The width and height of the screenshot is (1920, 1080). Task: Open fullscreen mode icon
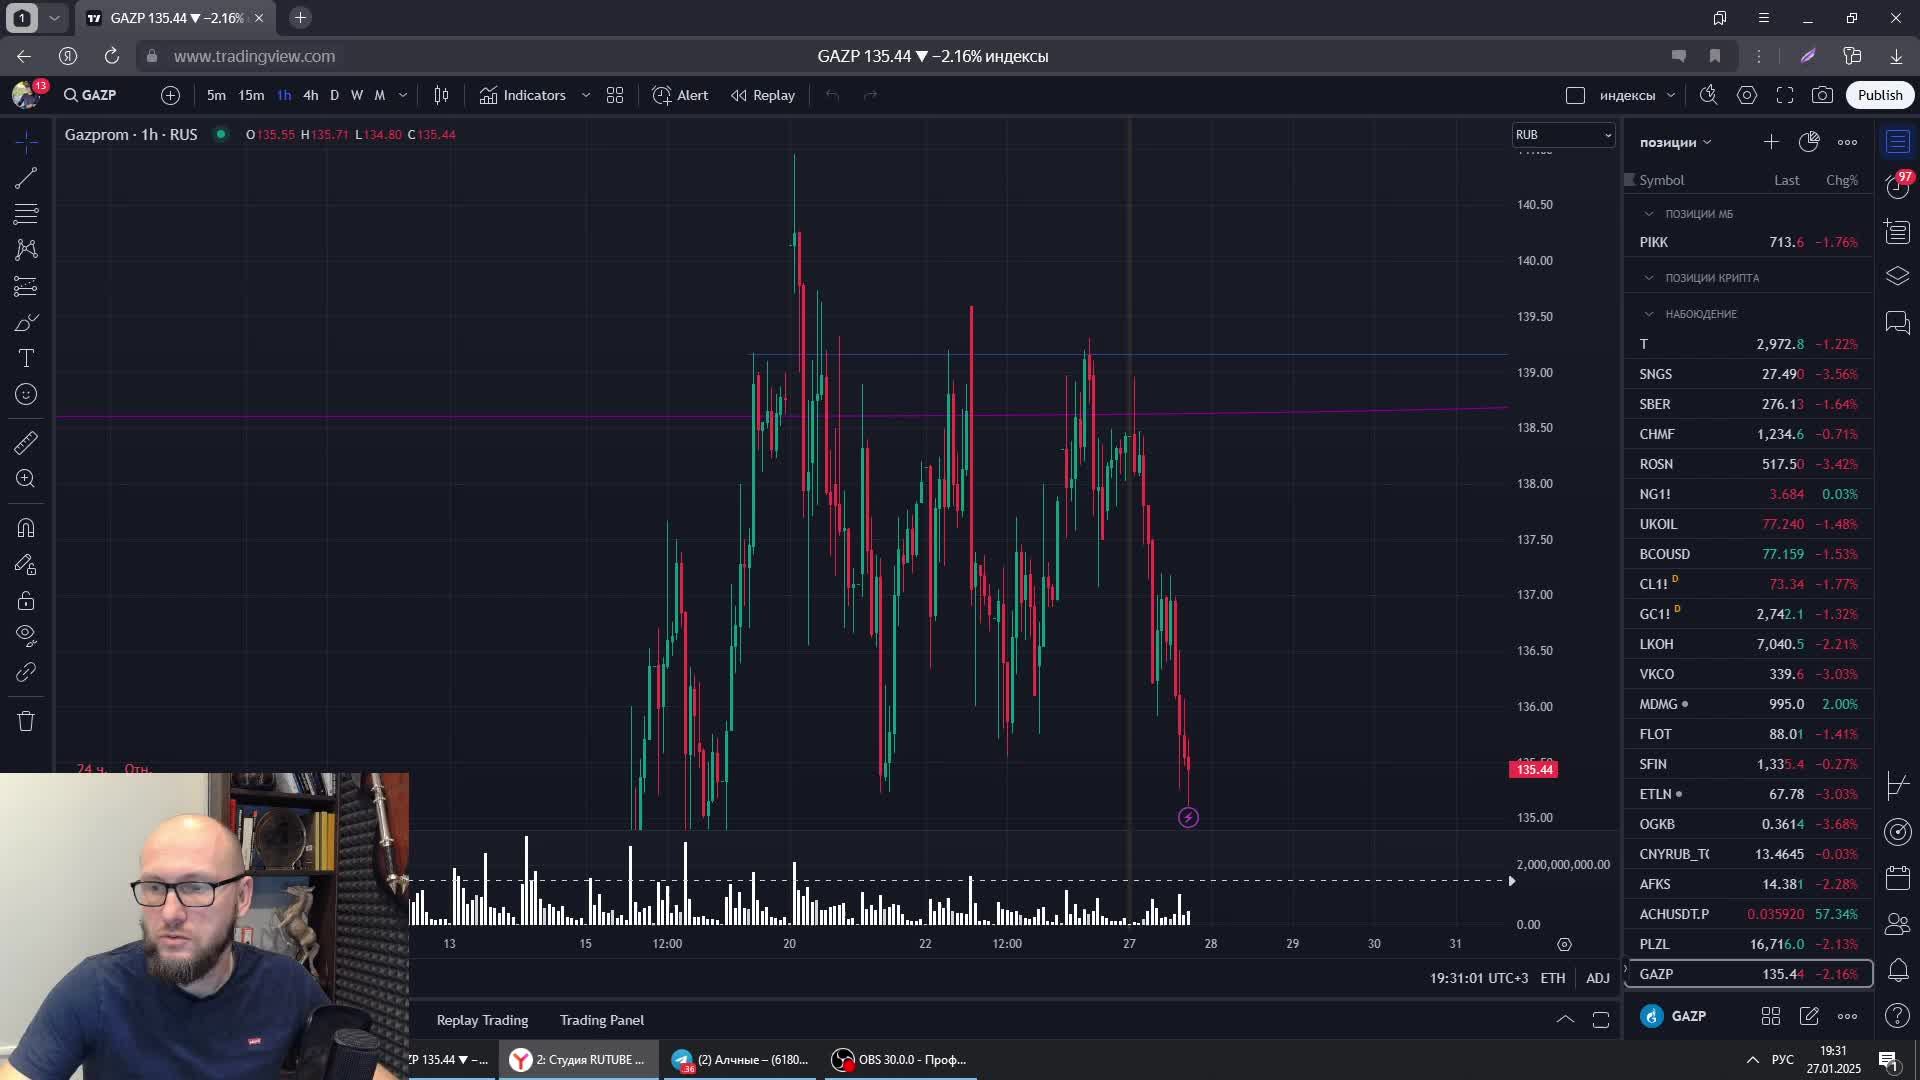coord(1785,95)
